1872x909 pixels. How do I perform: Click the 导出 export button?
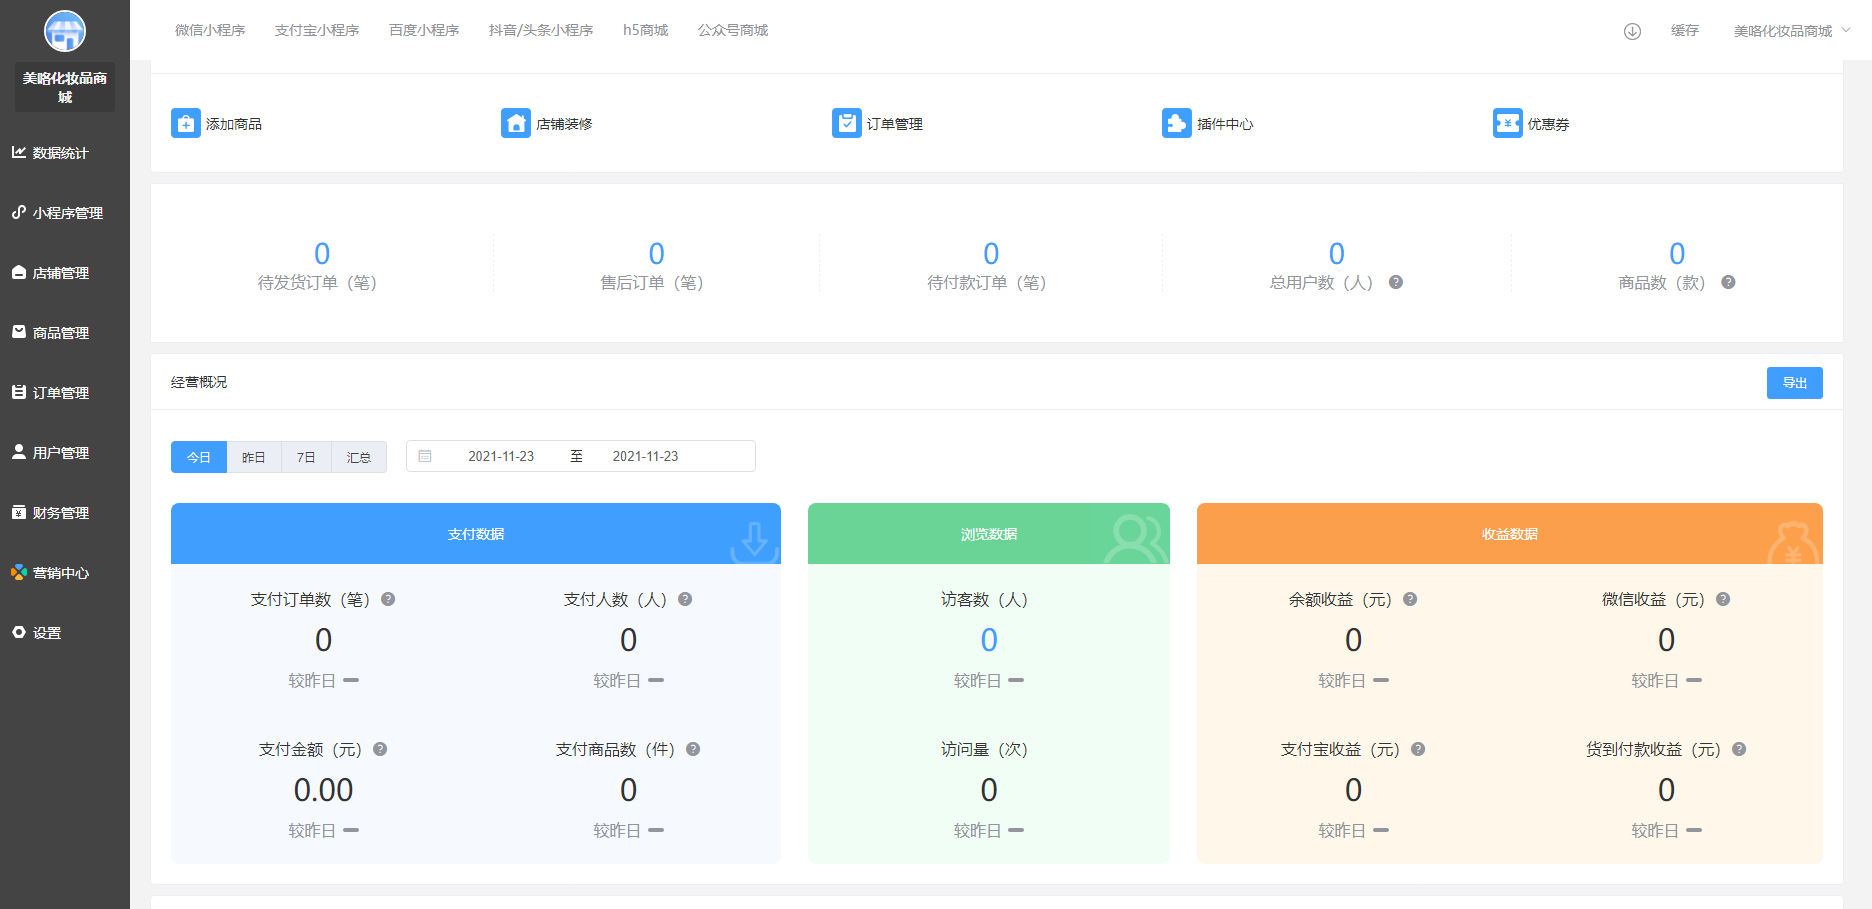coord(1795,383)
